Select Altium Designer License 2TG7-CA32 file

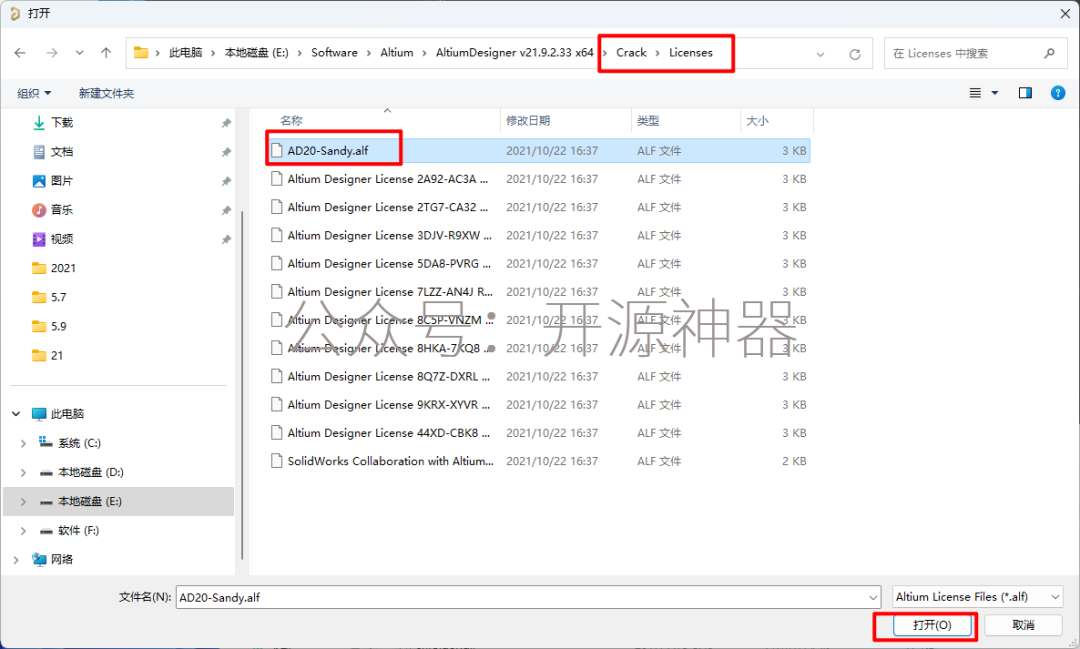[538, 207]
